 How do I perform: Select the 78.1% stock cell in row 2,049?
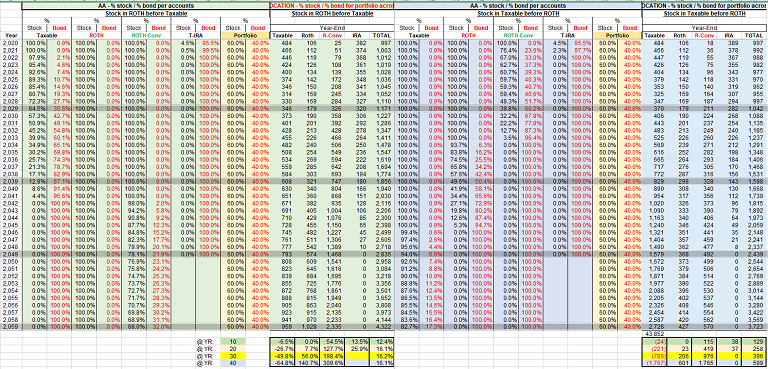click(x=134, y=255)
